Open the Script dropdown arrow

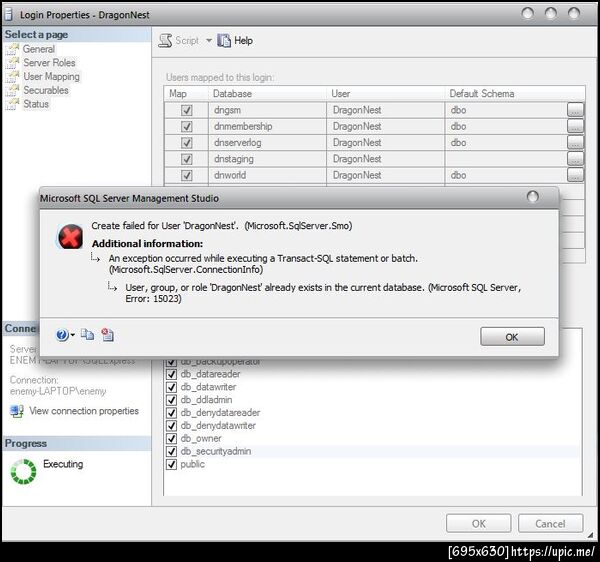(209, 40)
